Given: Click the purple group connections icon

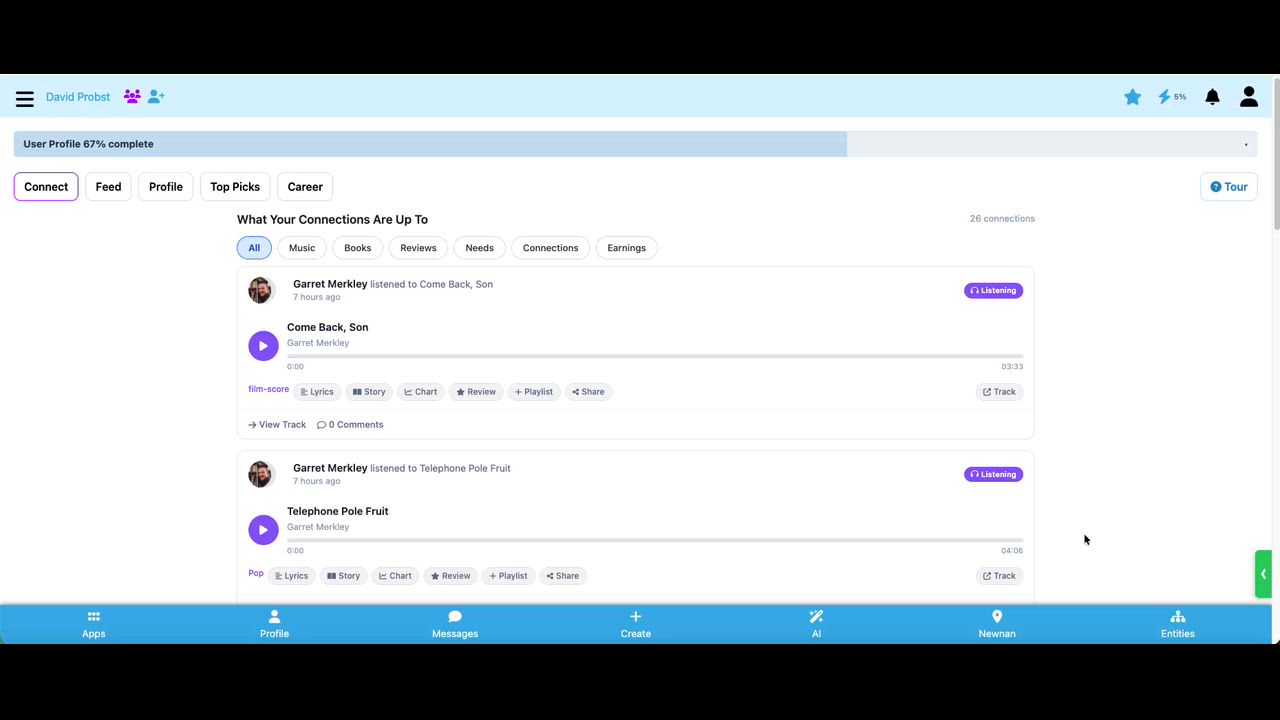Looking at the screenshot, I should click(x=132, y=97).
